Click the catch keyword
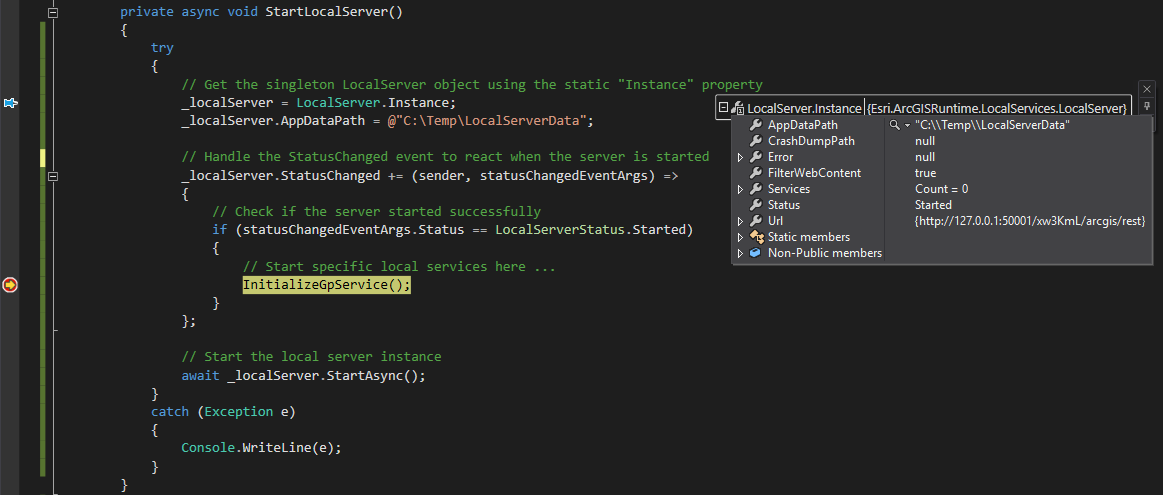This screenshot has width=1163, height=495. pos(170,412)
